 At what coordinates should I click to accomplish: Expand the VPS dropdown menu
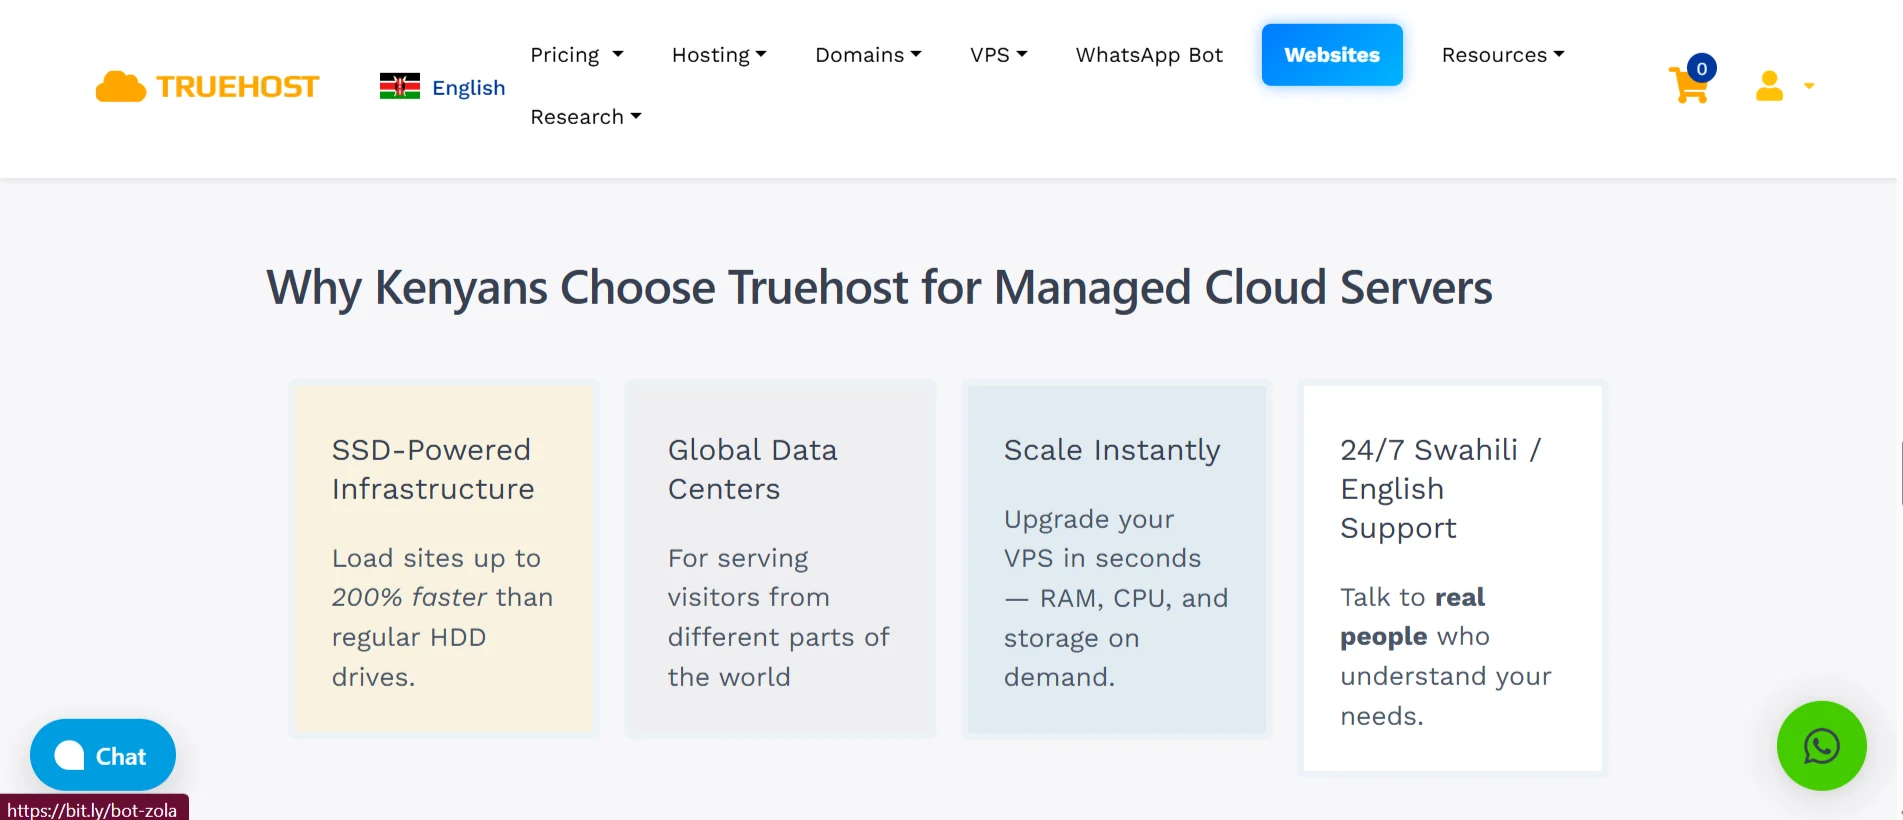click(x=998, y=55)
